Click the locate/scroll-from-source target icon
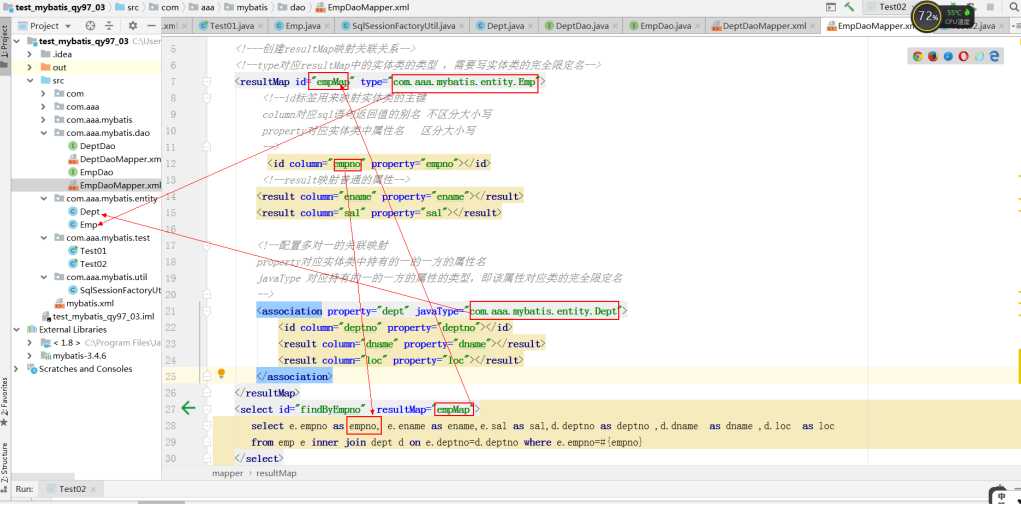The width and height of the screenshot is (1021, 506). pyautogui.click(x=91, y=25)
